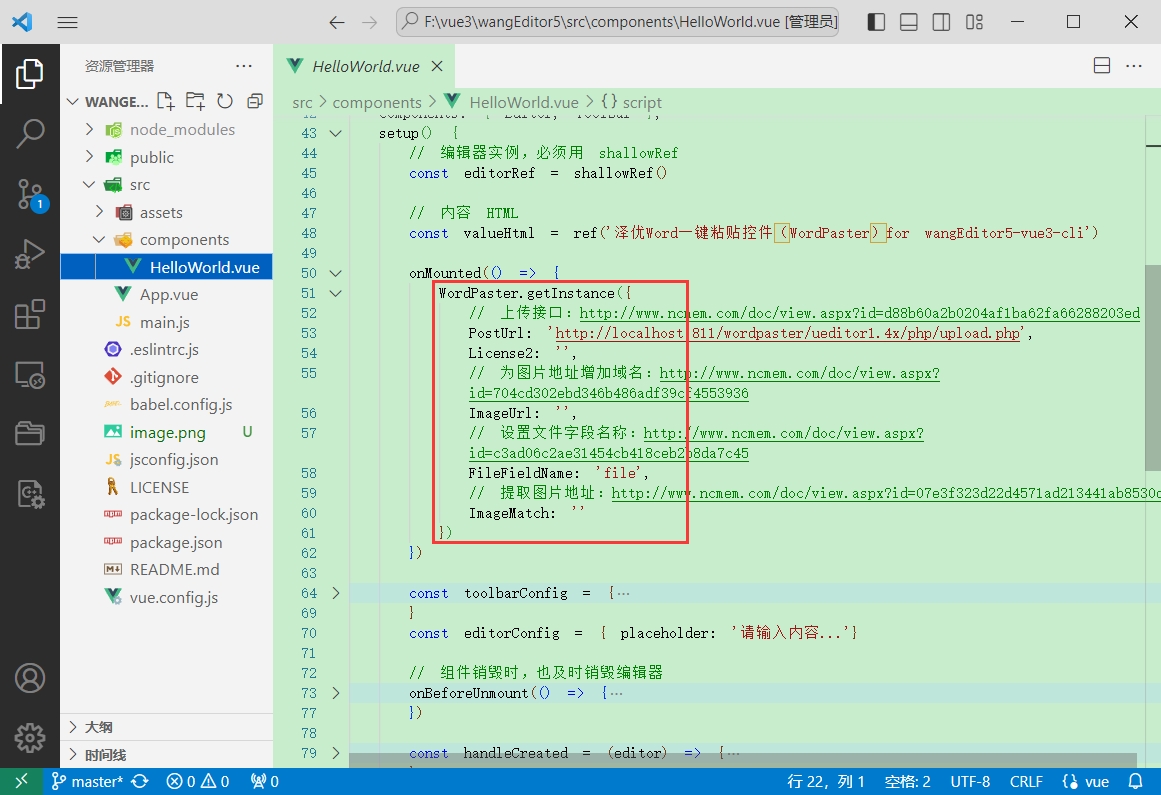This screenshot has height=795, width=1161.
Task: Open the hamburger application menu
Action: coord(67,22)
